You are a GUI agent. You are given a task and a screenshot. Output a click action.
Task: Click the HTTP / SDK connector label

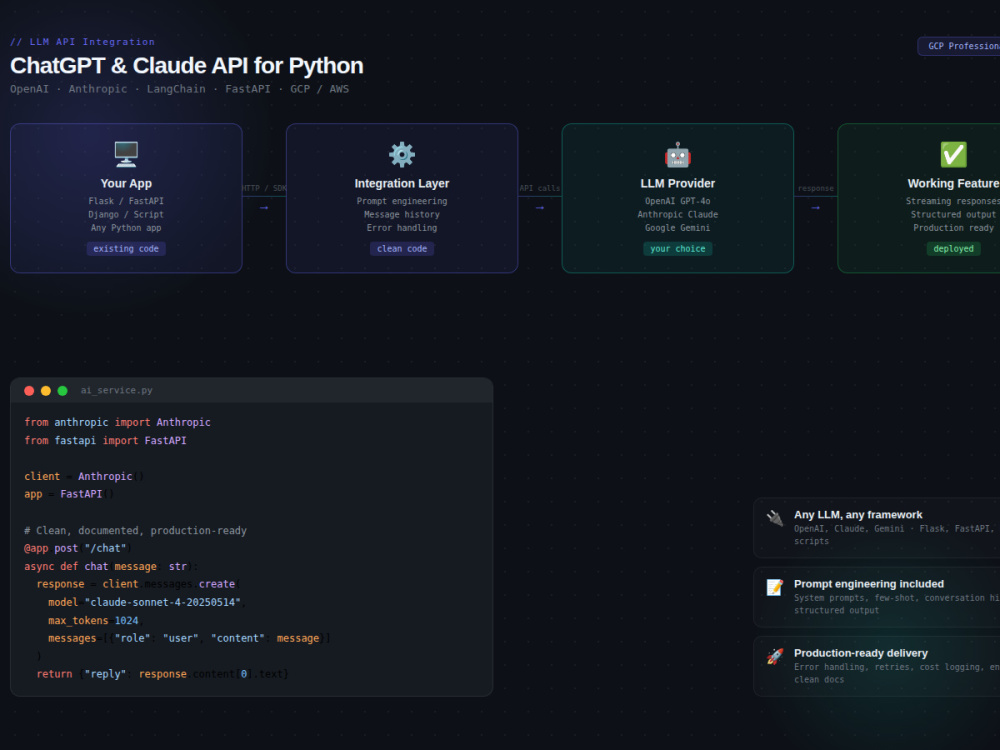point(264,188)
